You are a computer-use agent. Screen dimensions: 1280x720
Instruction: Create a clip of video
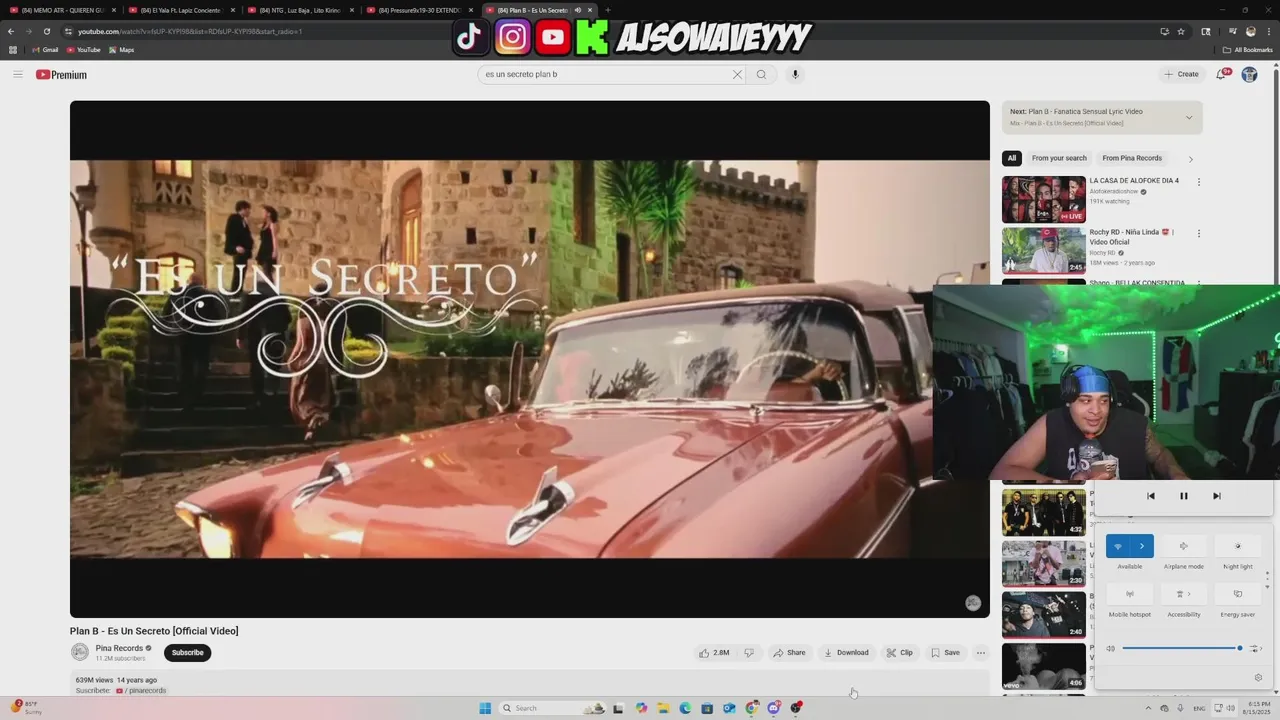point(899,653)
